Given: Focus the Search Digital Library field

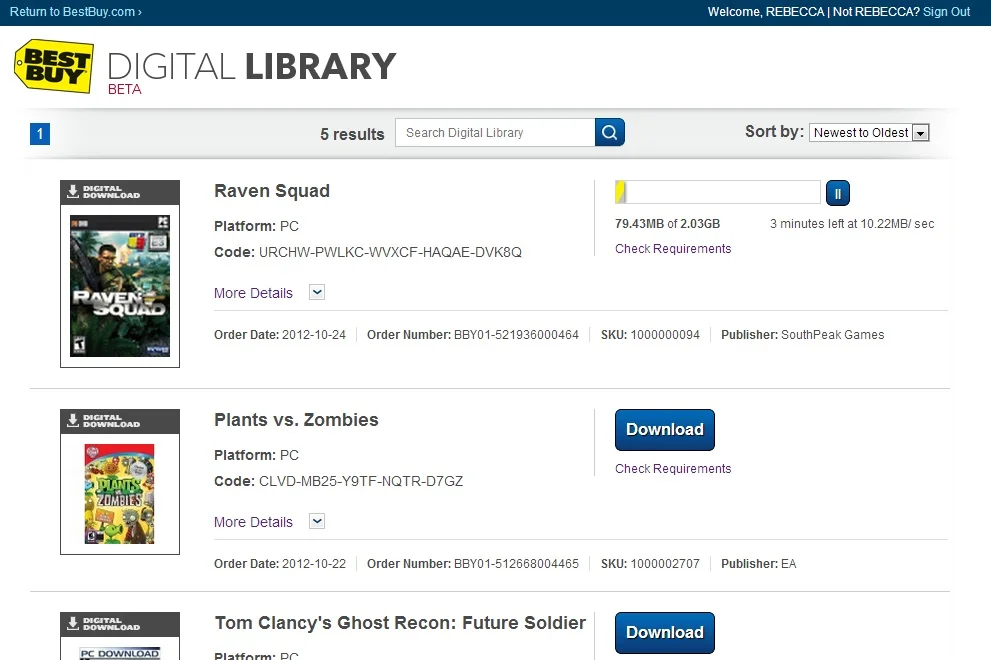Looking at the screenshot, I should coord(495,133).
